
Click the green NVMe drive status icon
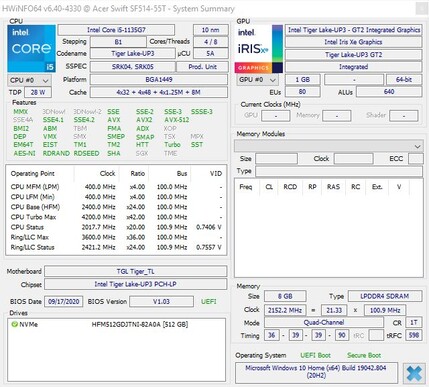click(14, 324)
